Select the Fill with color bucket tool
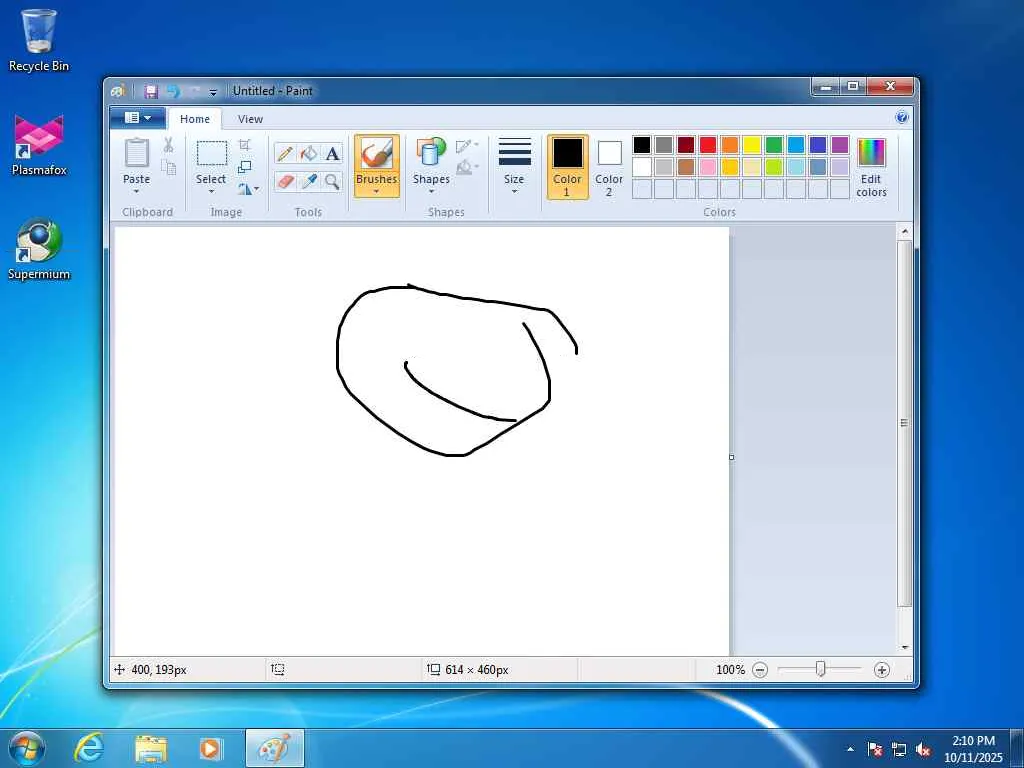The width and height of the screenshot is (1024, 768). (x=308, y=154)
